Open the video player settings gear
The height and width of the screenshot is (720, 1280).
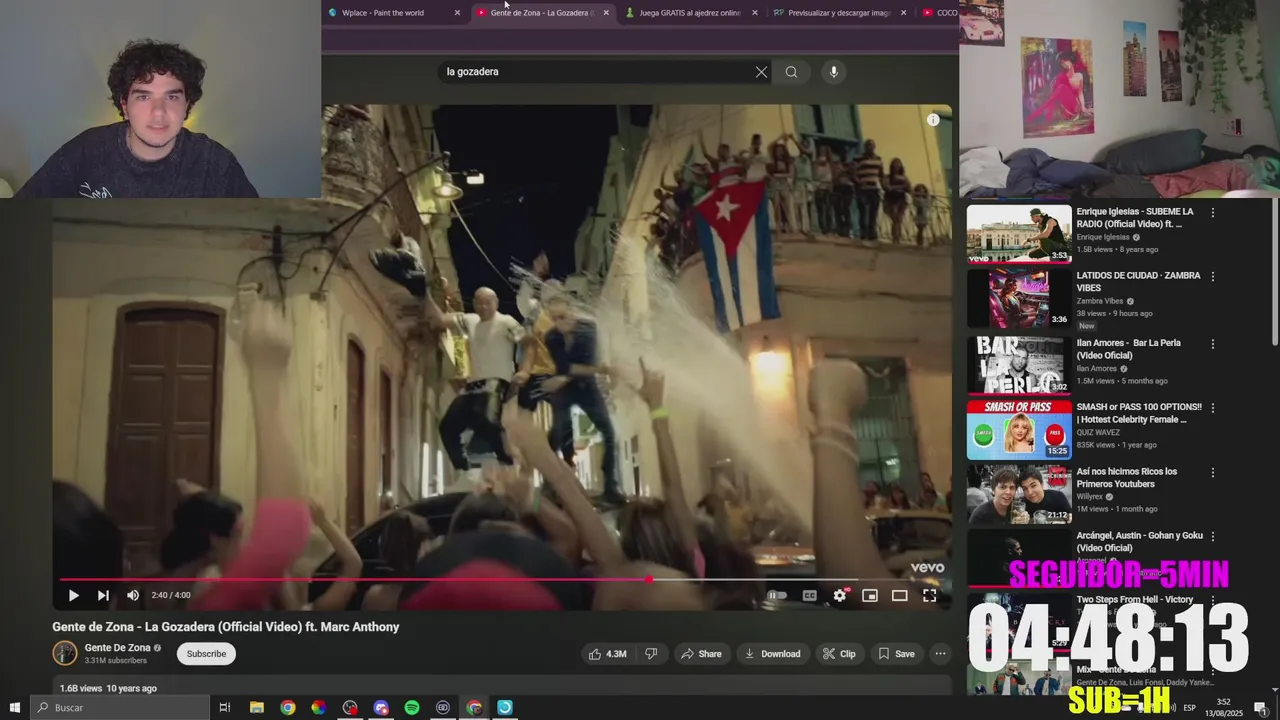[x=840, y=595]
